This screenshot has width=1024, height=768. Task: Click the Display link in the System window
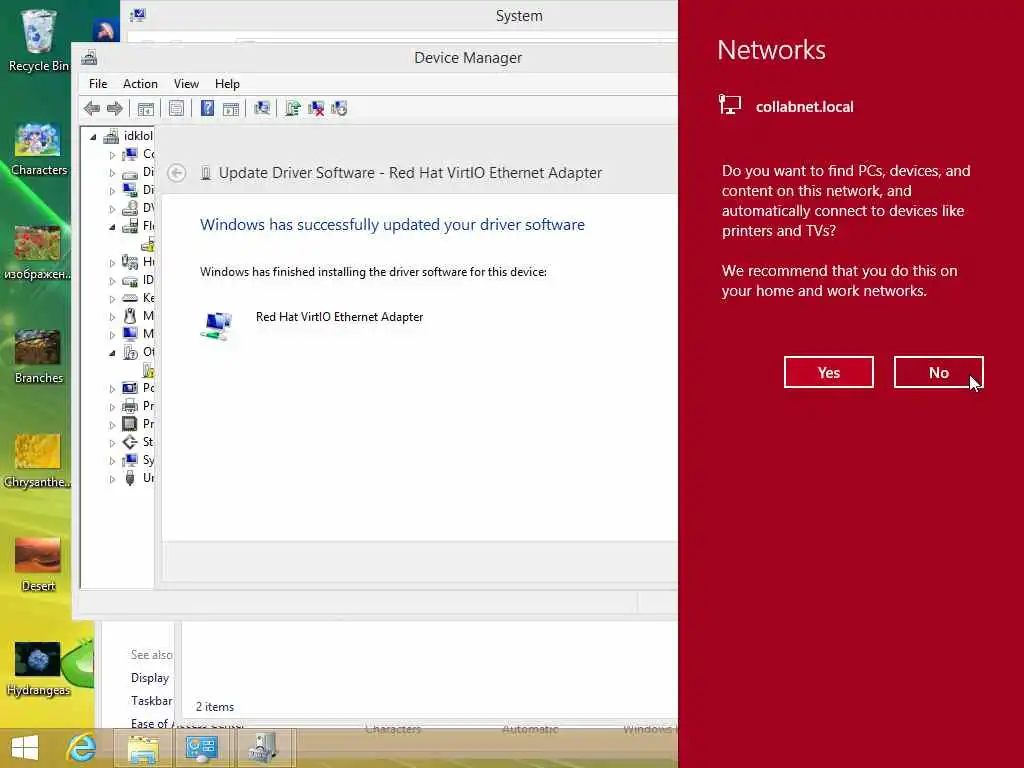point(150,678)
